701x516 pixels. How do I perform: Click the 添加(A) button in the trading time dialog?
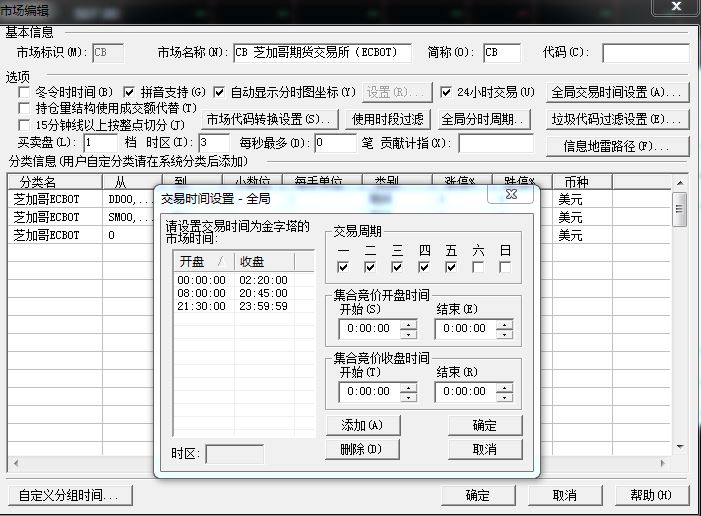click(361, 425)
